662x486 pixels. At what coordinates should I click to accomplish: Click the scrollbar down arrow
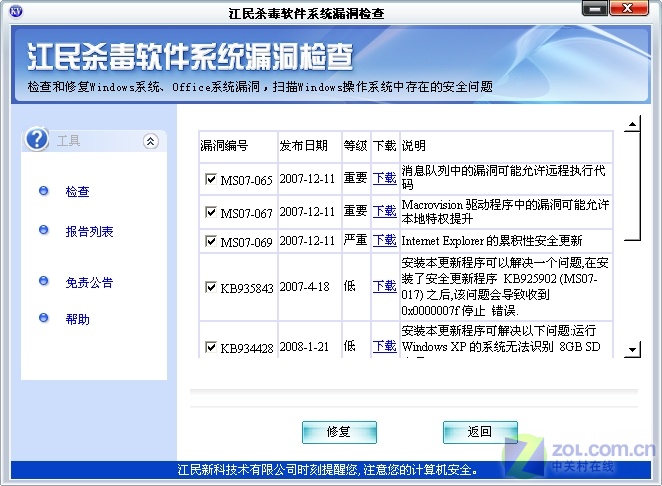632,349
